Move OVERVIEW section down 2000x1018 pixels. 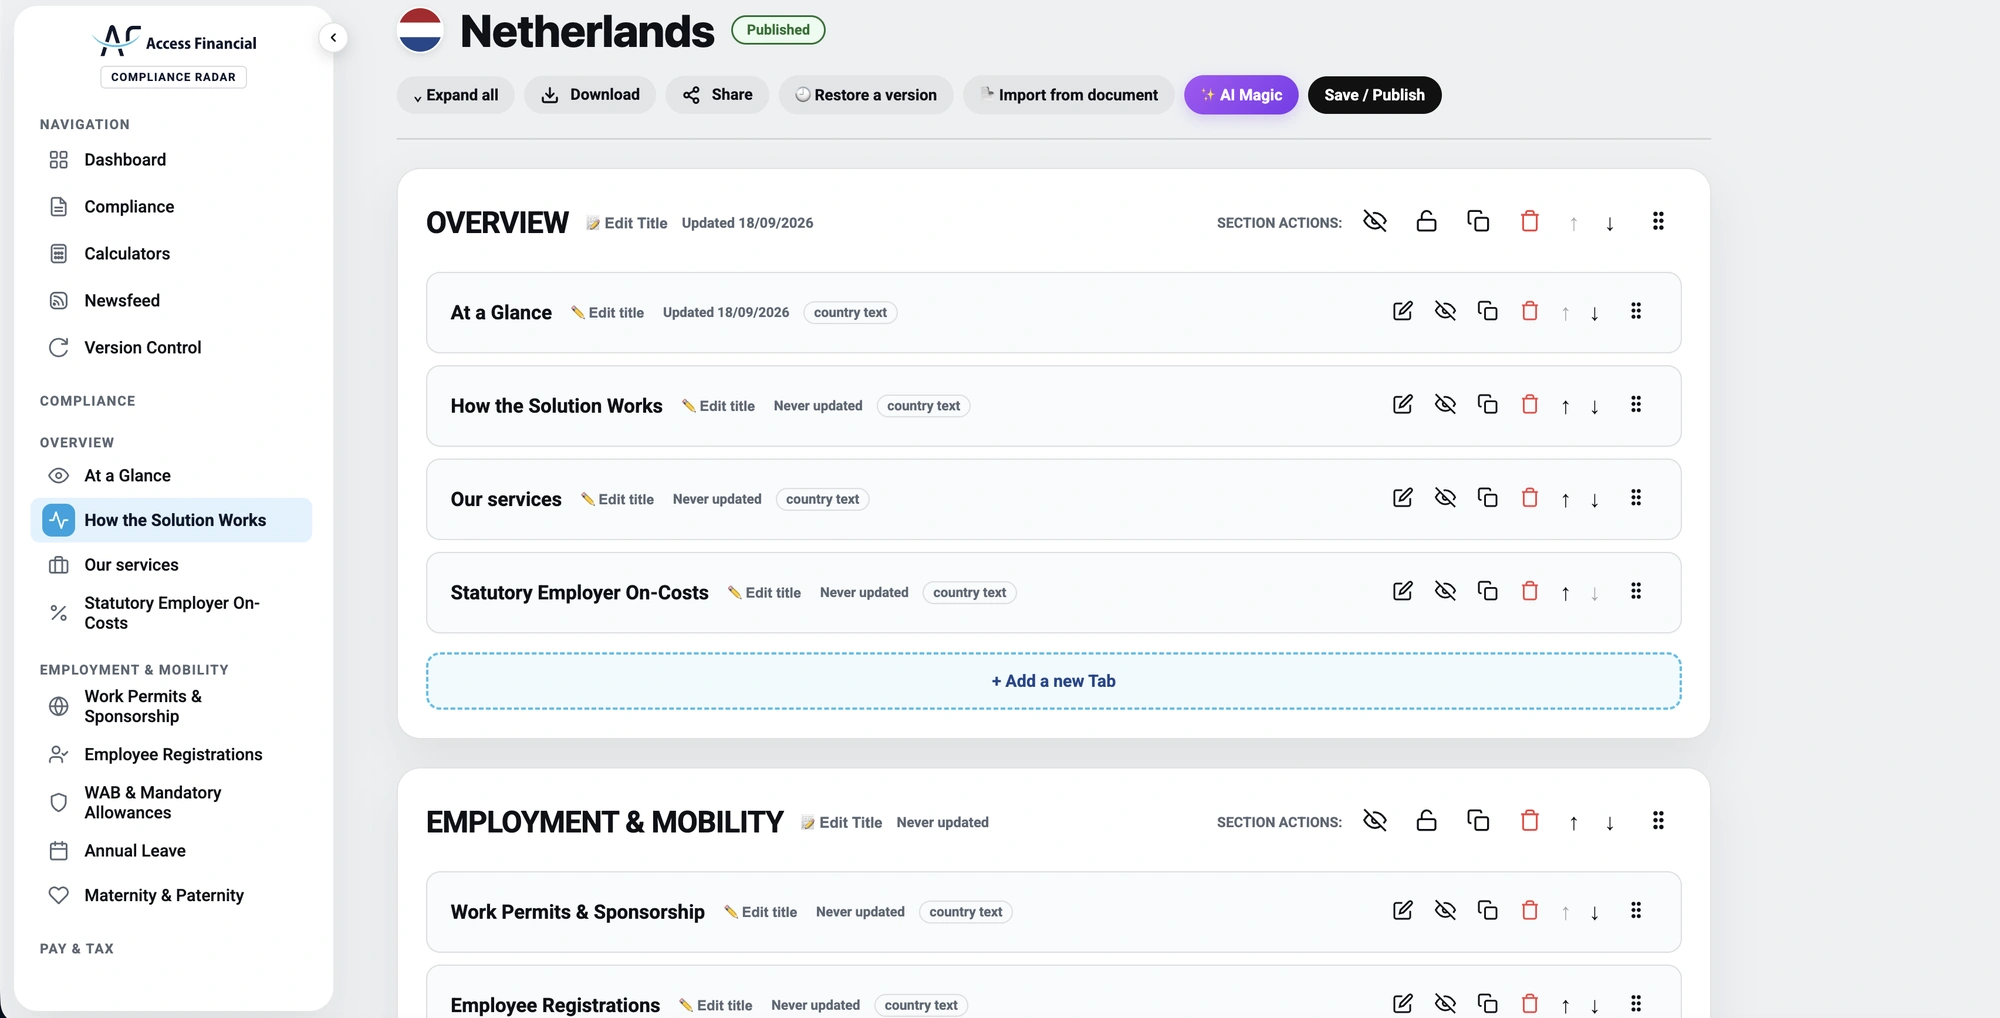[1610, 223]
